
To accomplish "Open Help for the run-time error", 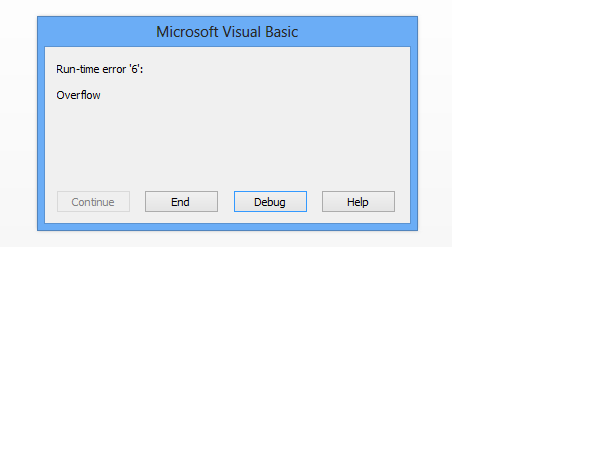I will tap(358, 202).
